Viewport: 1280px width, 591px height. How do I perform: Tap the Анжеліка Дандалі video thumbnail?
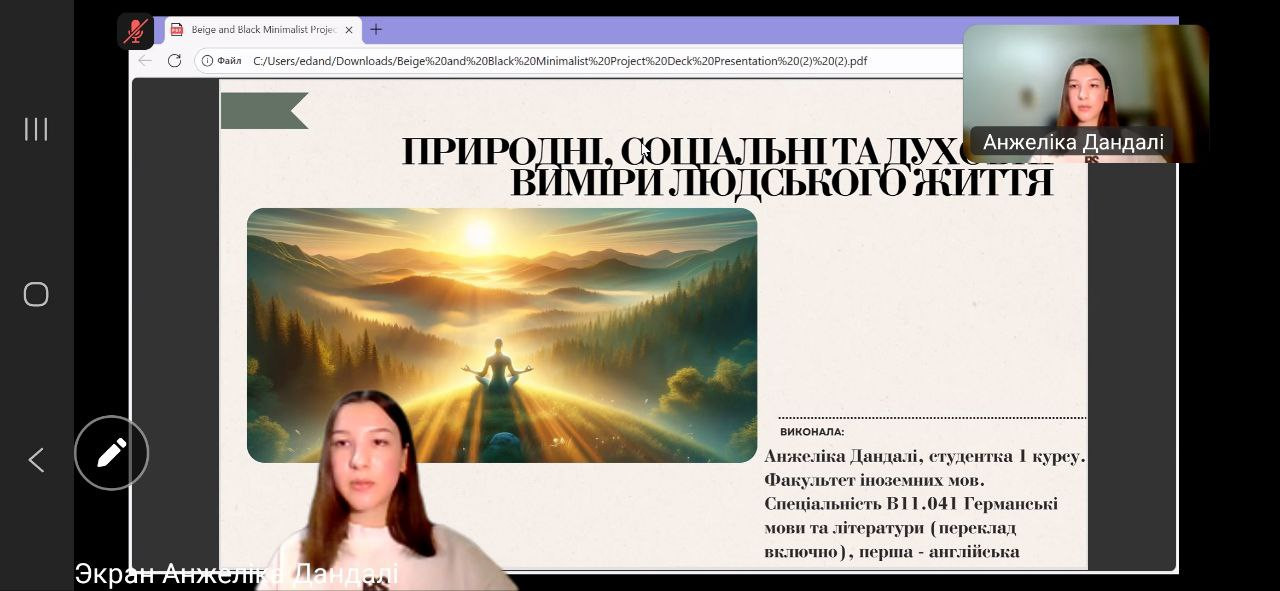(x=1086, y=93)
